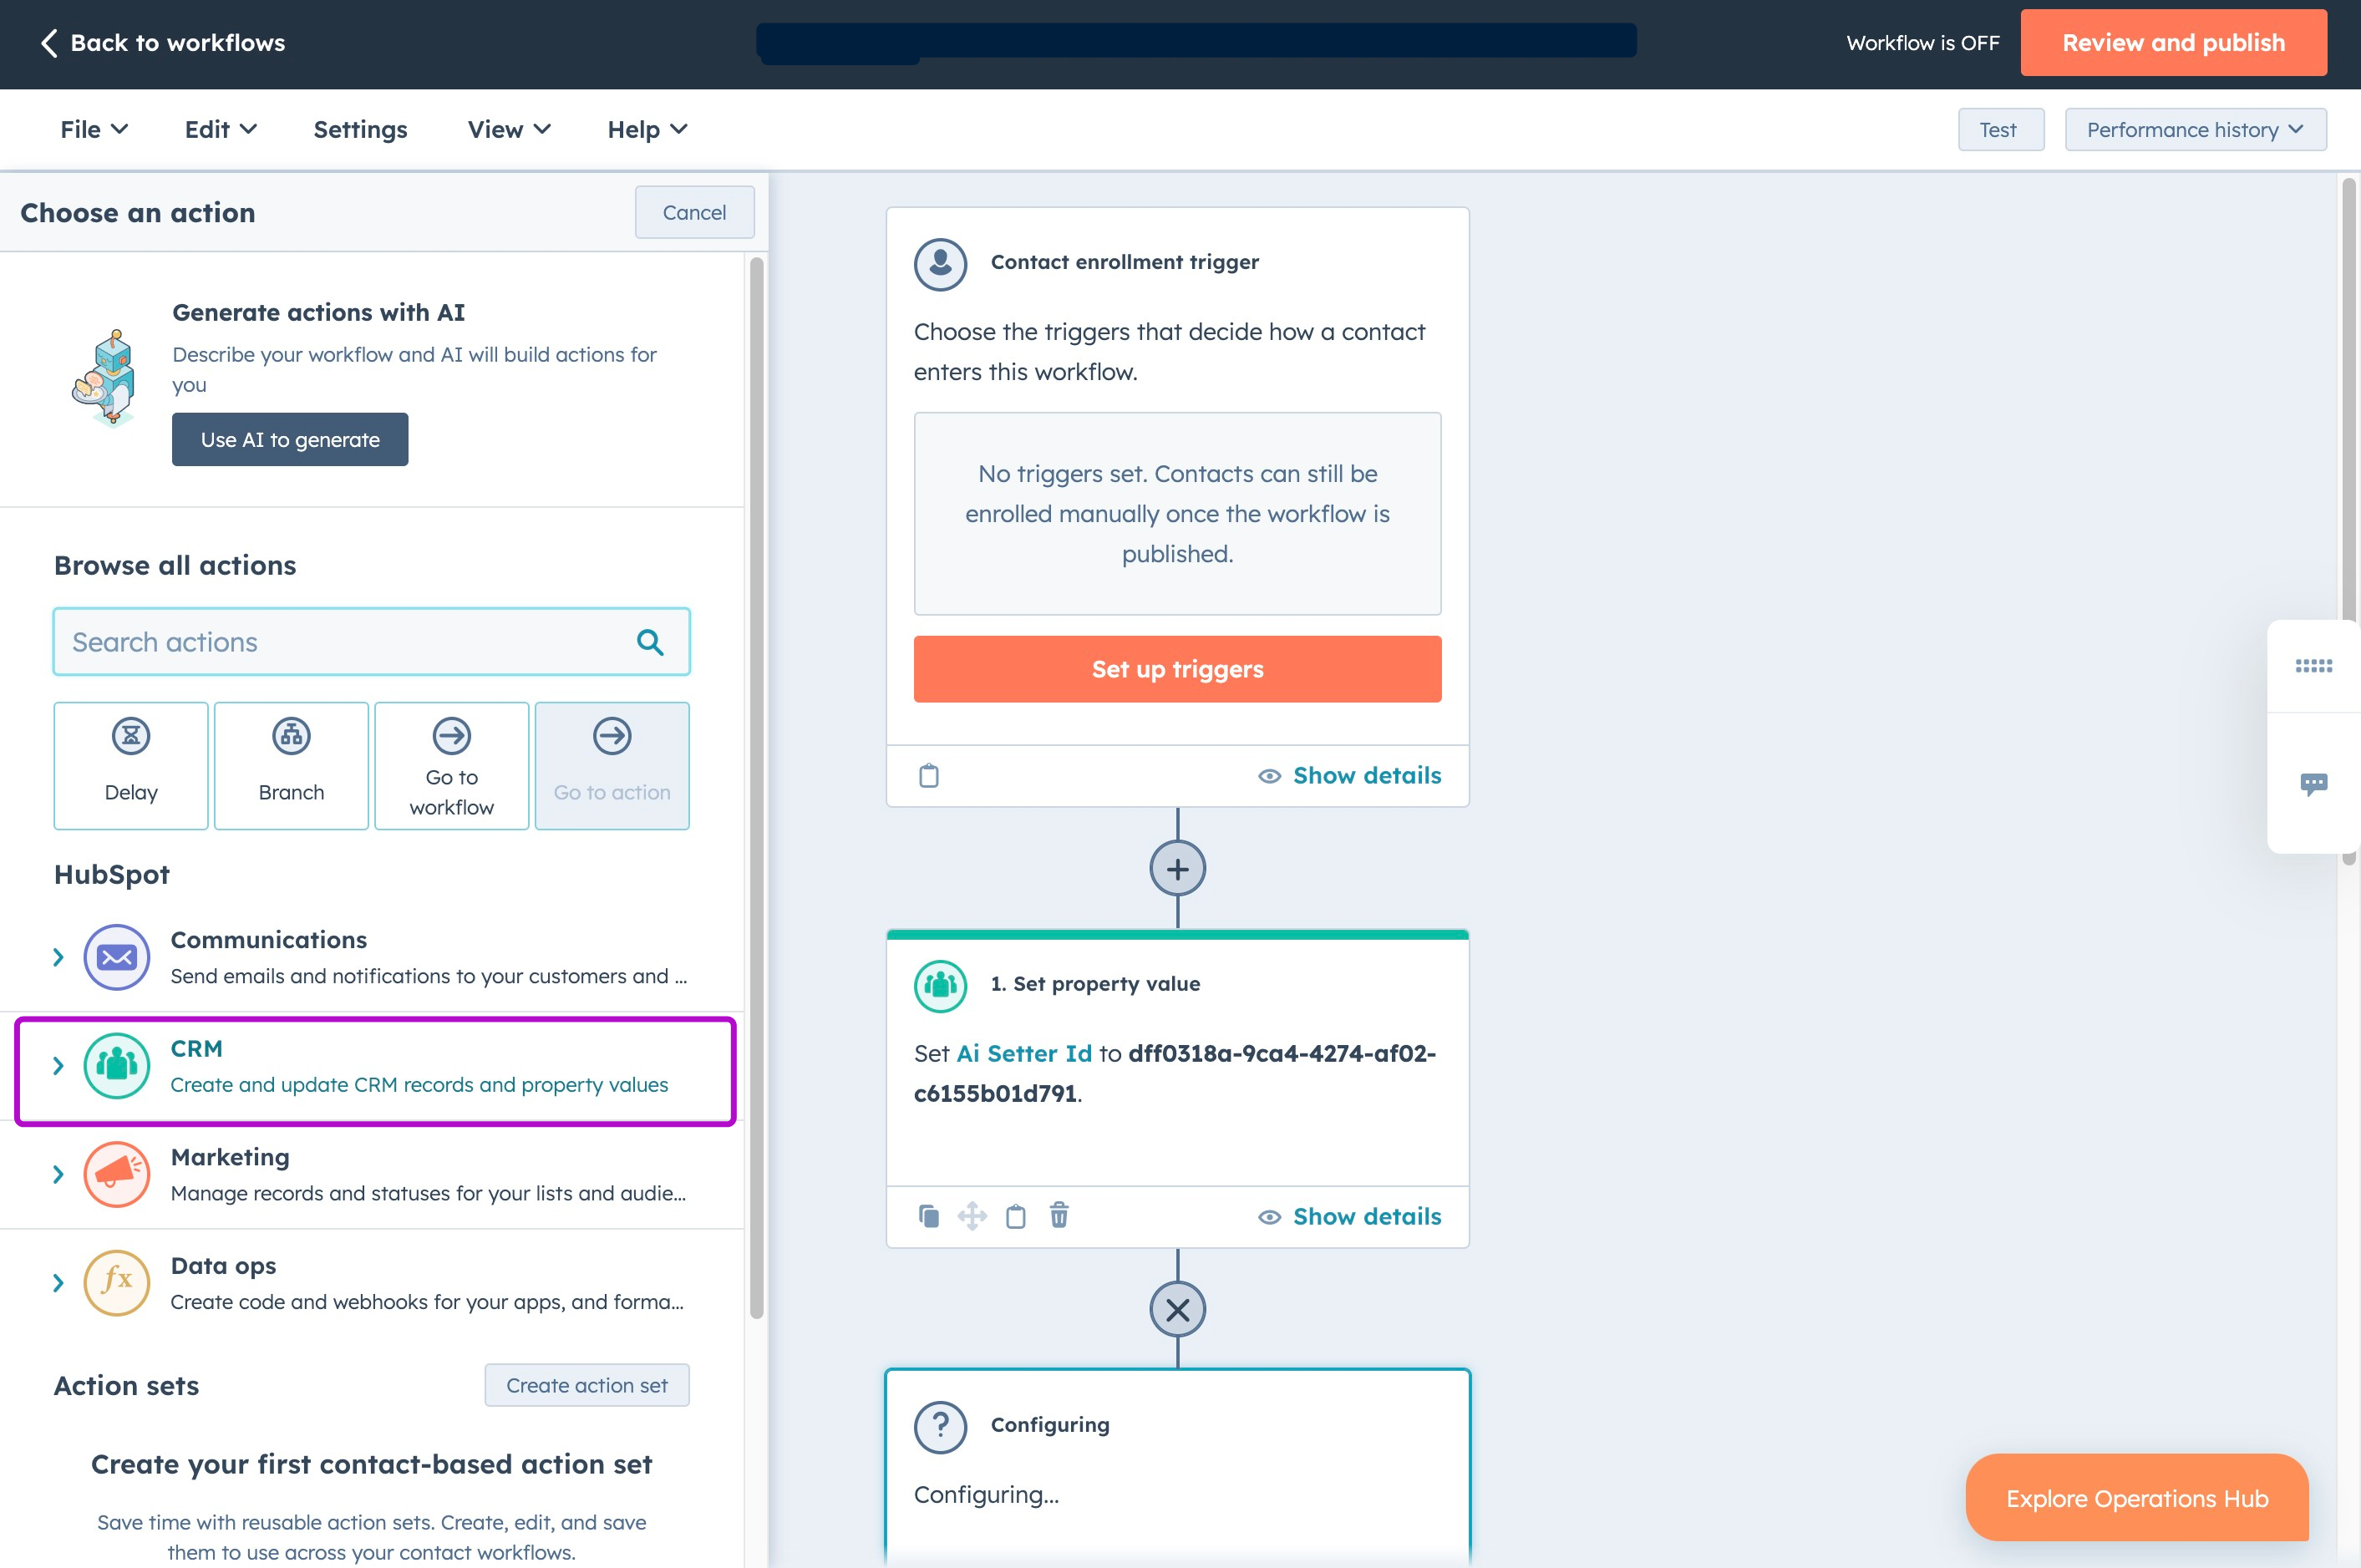Click the Set property value step icon
Screen dimensions: 2361x1568
[x=940, y=985]
